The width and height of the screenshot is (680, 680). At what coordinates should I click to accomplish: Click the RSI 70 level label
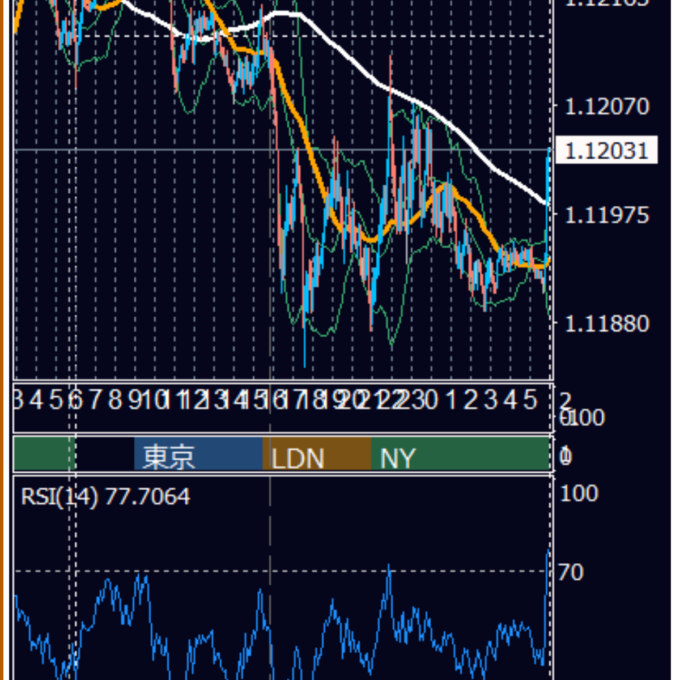(x=571, y=572)
